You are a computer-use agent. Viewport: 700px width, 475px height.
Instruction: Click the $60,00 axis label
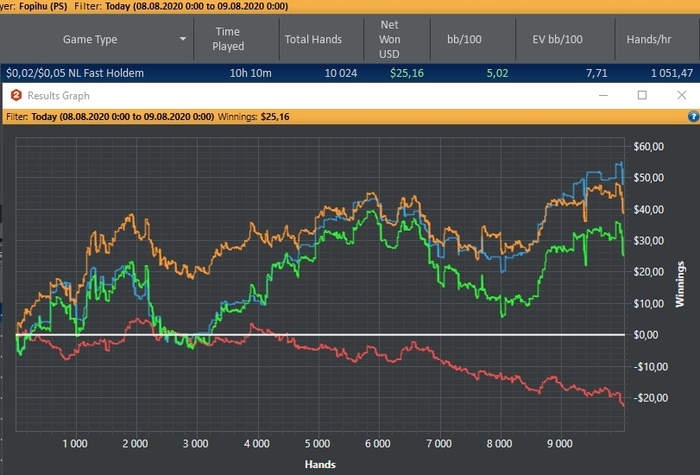[x=649, y=146]
